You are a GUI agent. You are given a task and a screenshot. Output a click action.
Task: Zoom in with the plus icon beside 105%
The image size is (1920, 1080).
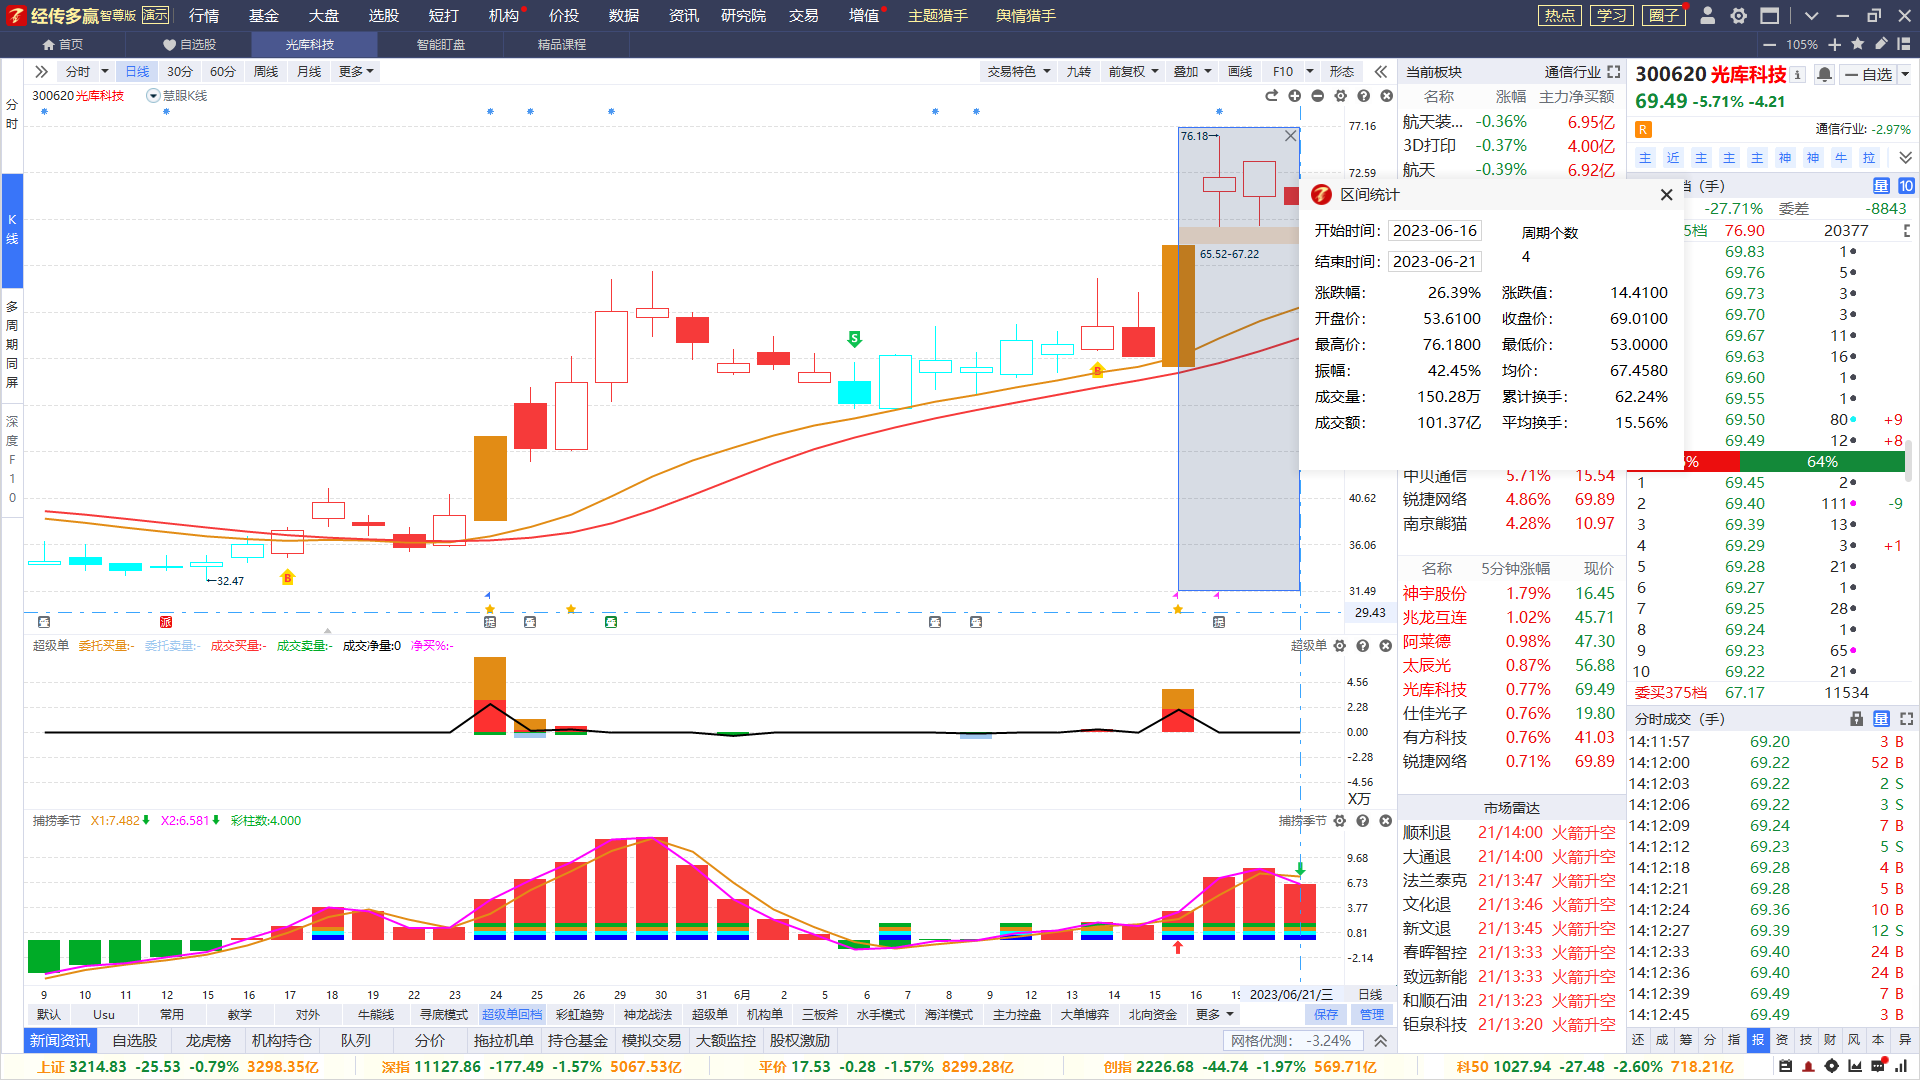click(x=1834, y=44)
